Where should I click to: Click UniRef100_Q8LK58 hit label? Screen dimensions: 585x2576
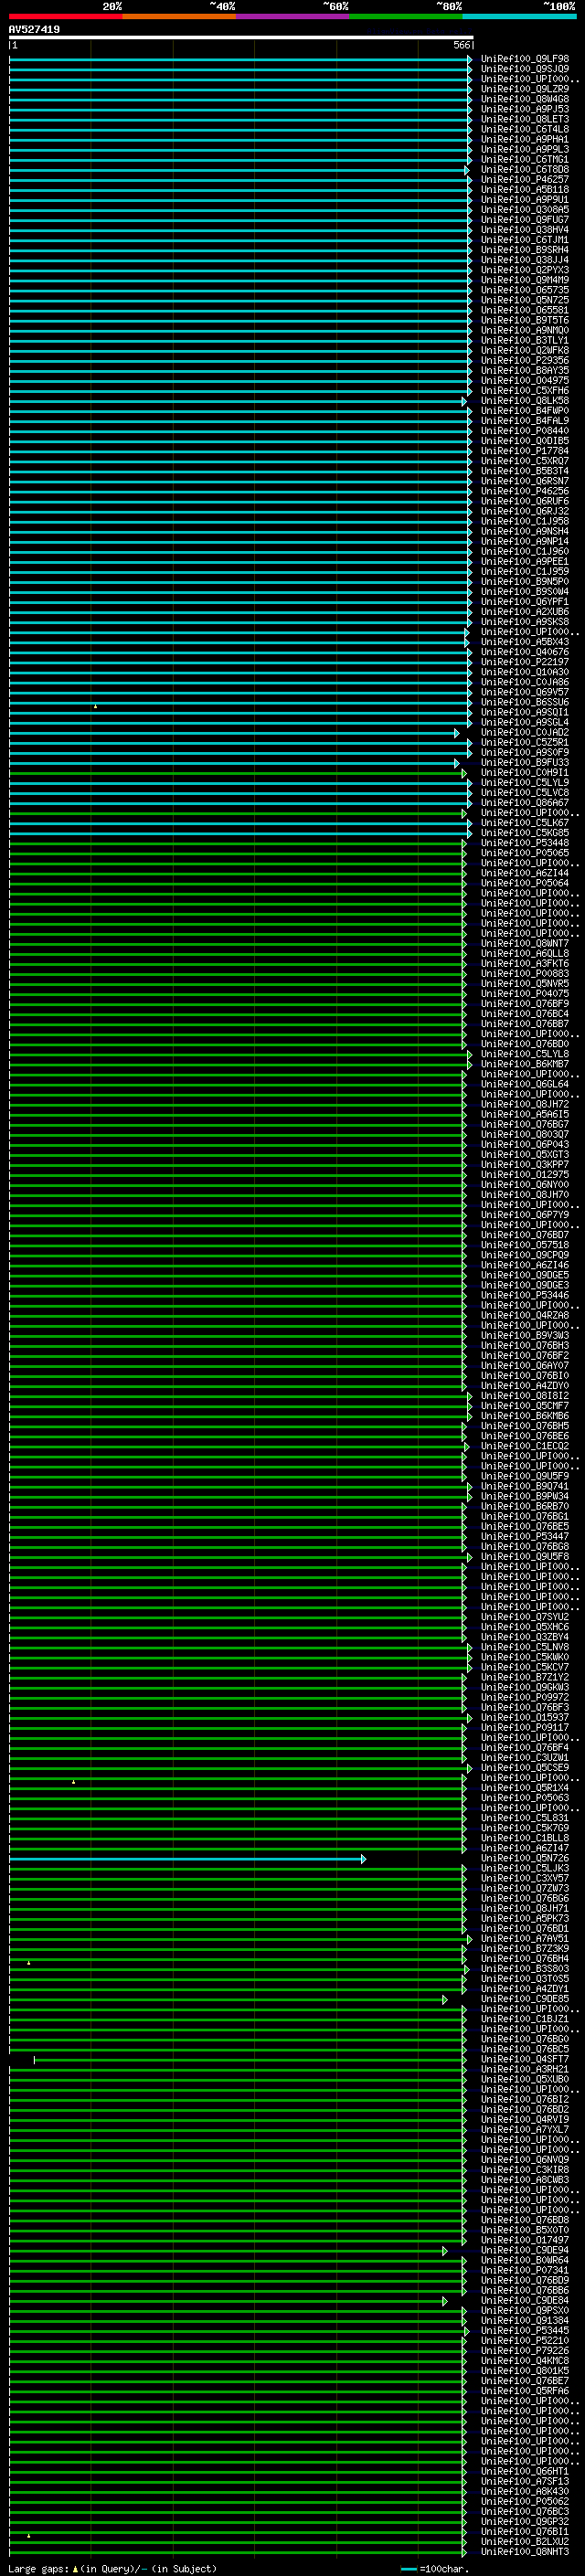tap(525, 401)
